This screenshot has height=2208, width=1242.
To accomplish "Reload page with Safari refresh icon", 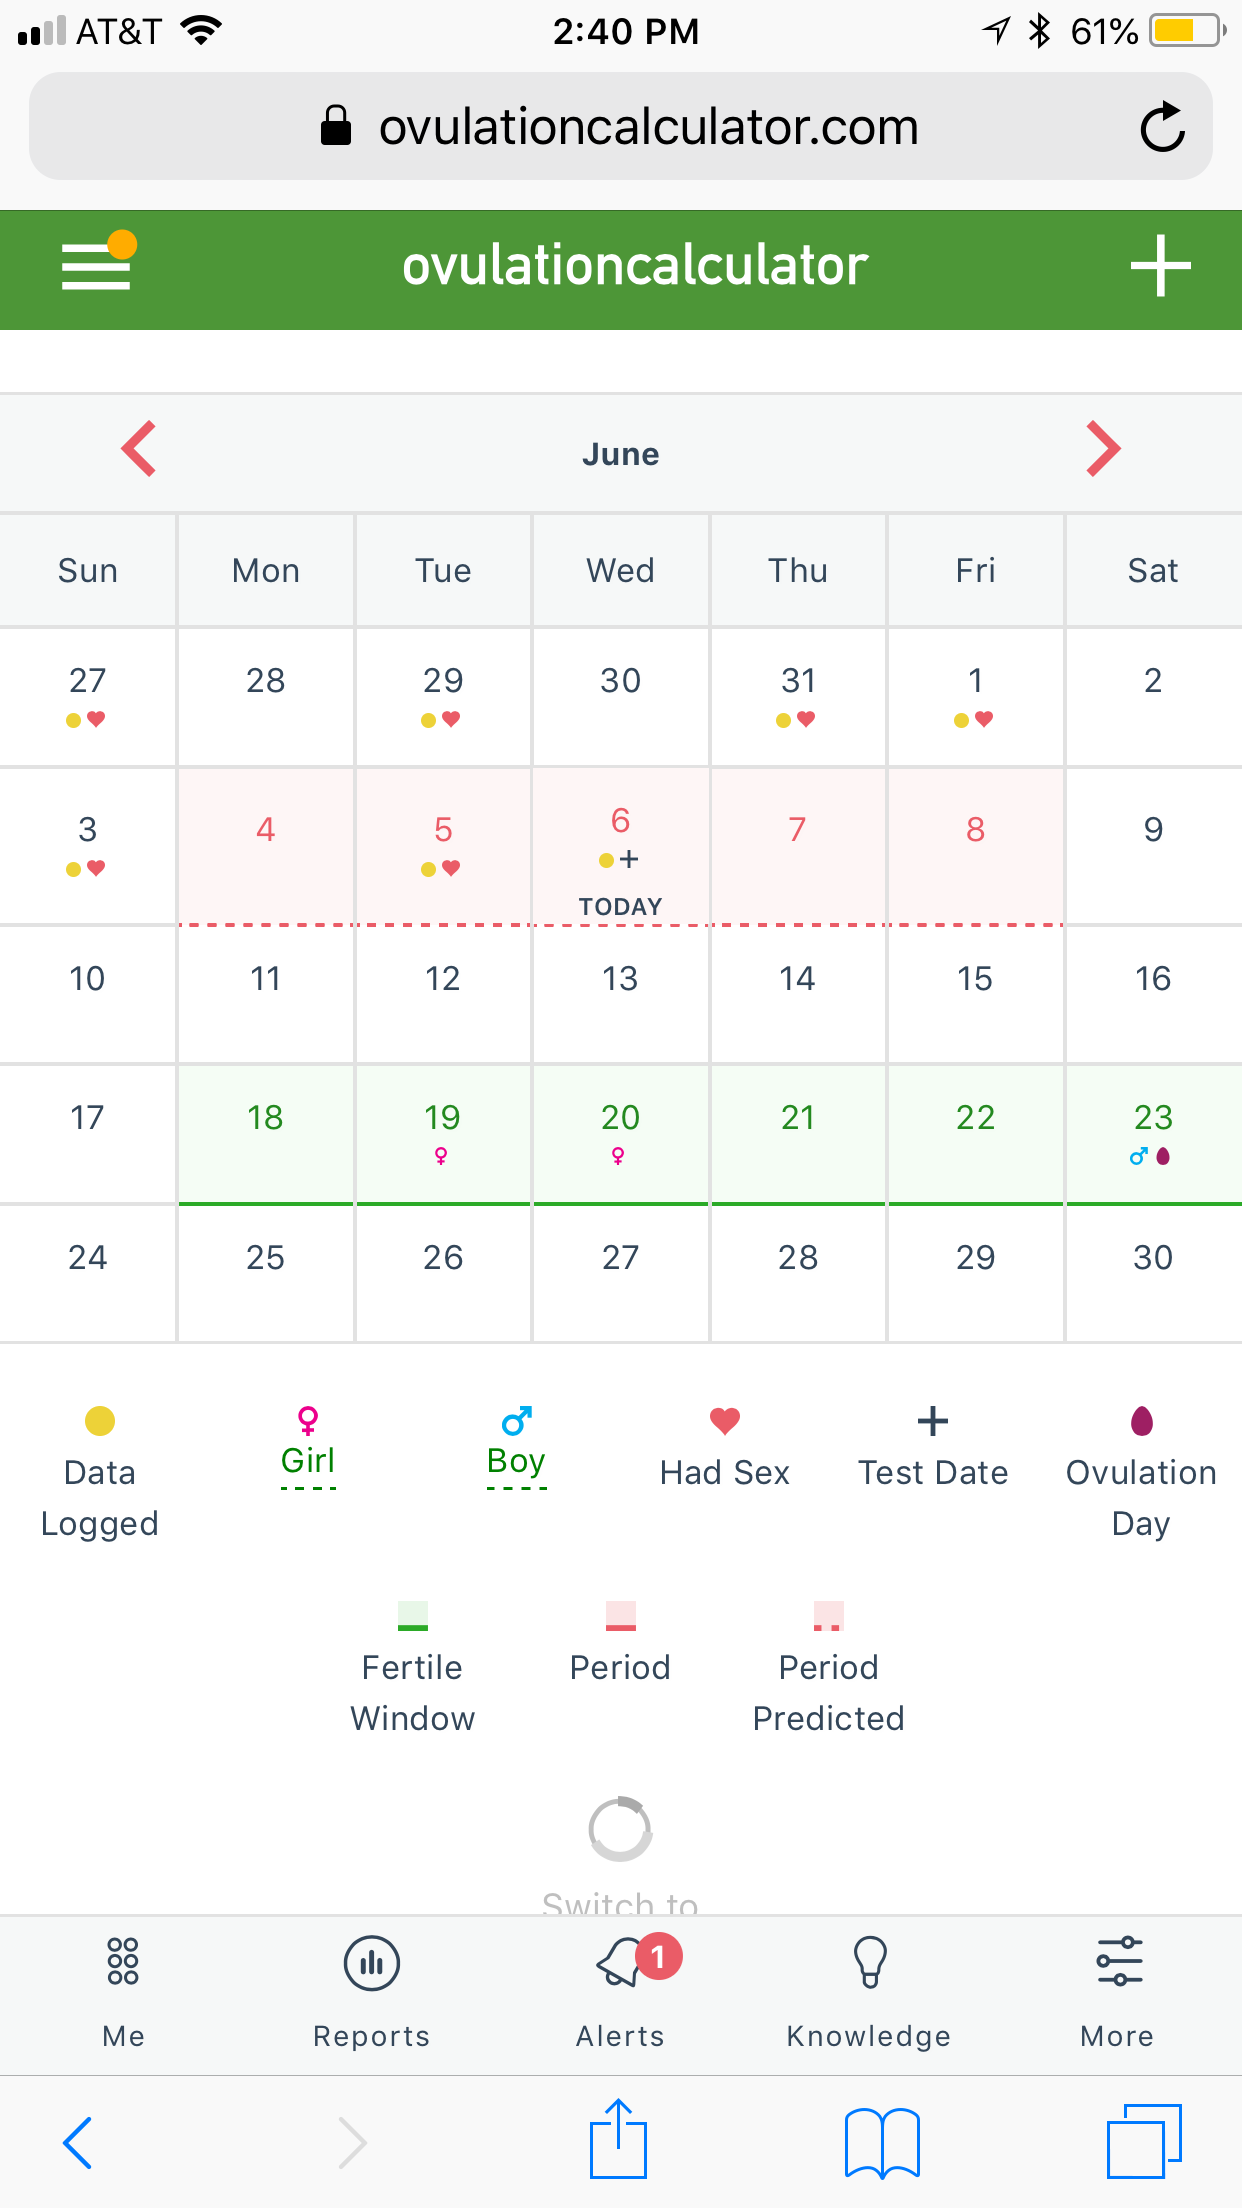I will coord(1162,127).
